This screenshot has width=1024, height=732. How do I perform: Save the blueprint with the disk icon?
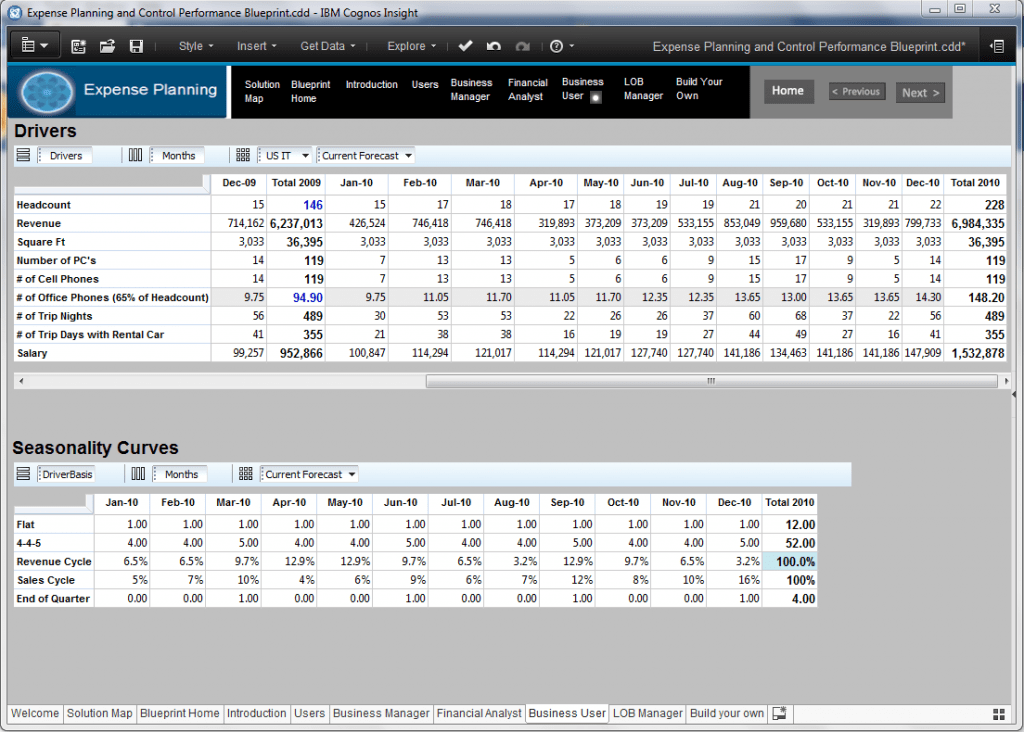[x=137, y=46]
